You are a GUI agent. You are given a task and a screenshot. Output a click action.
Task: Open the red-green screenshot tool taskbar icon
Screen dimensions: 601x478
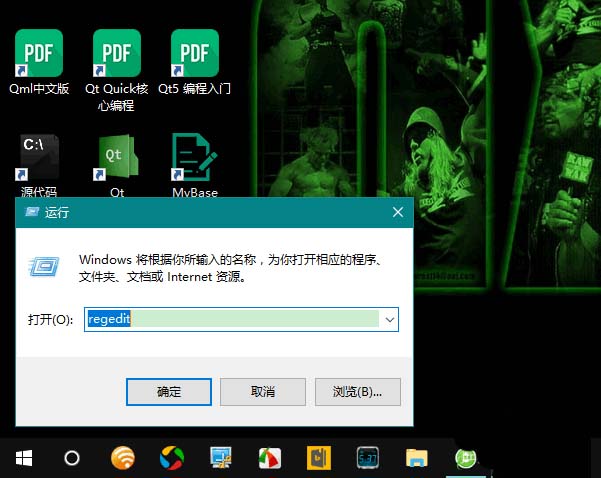tap(270, 458)
